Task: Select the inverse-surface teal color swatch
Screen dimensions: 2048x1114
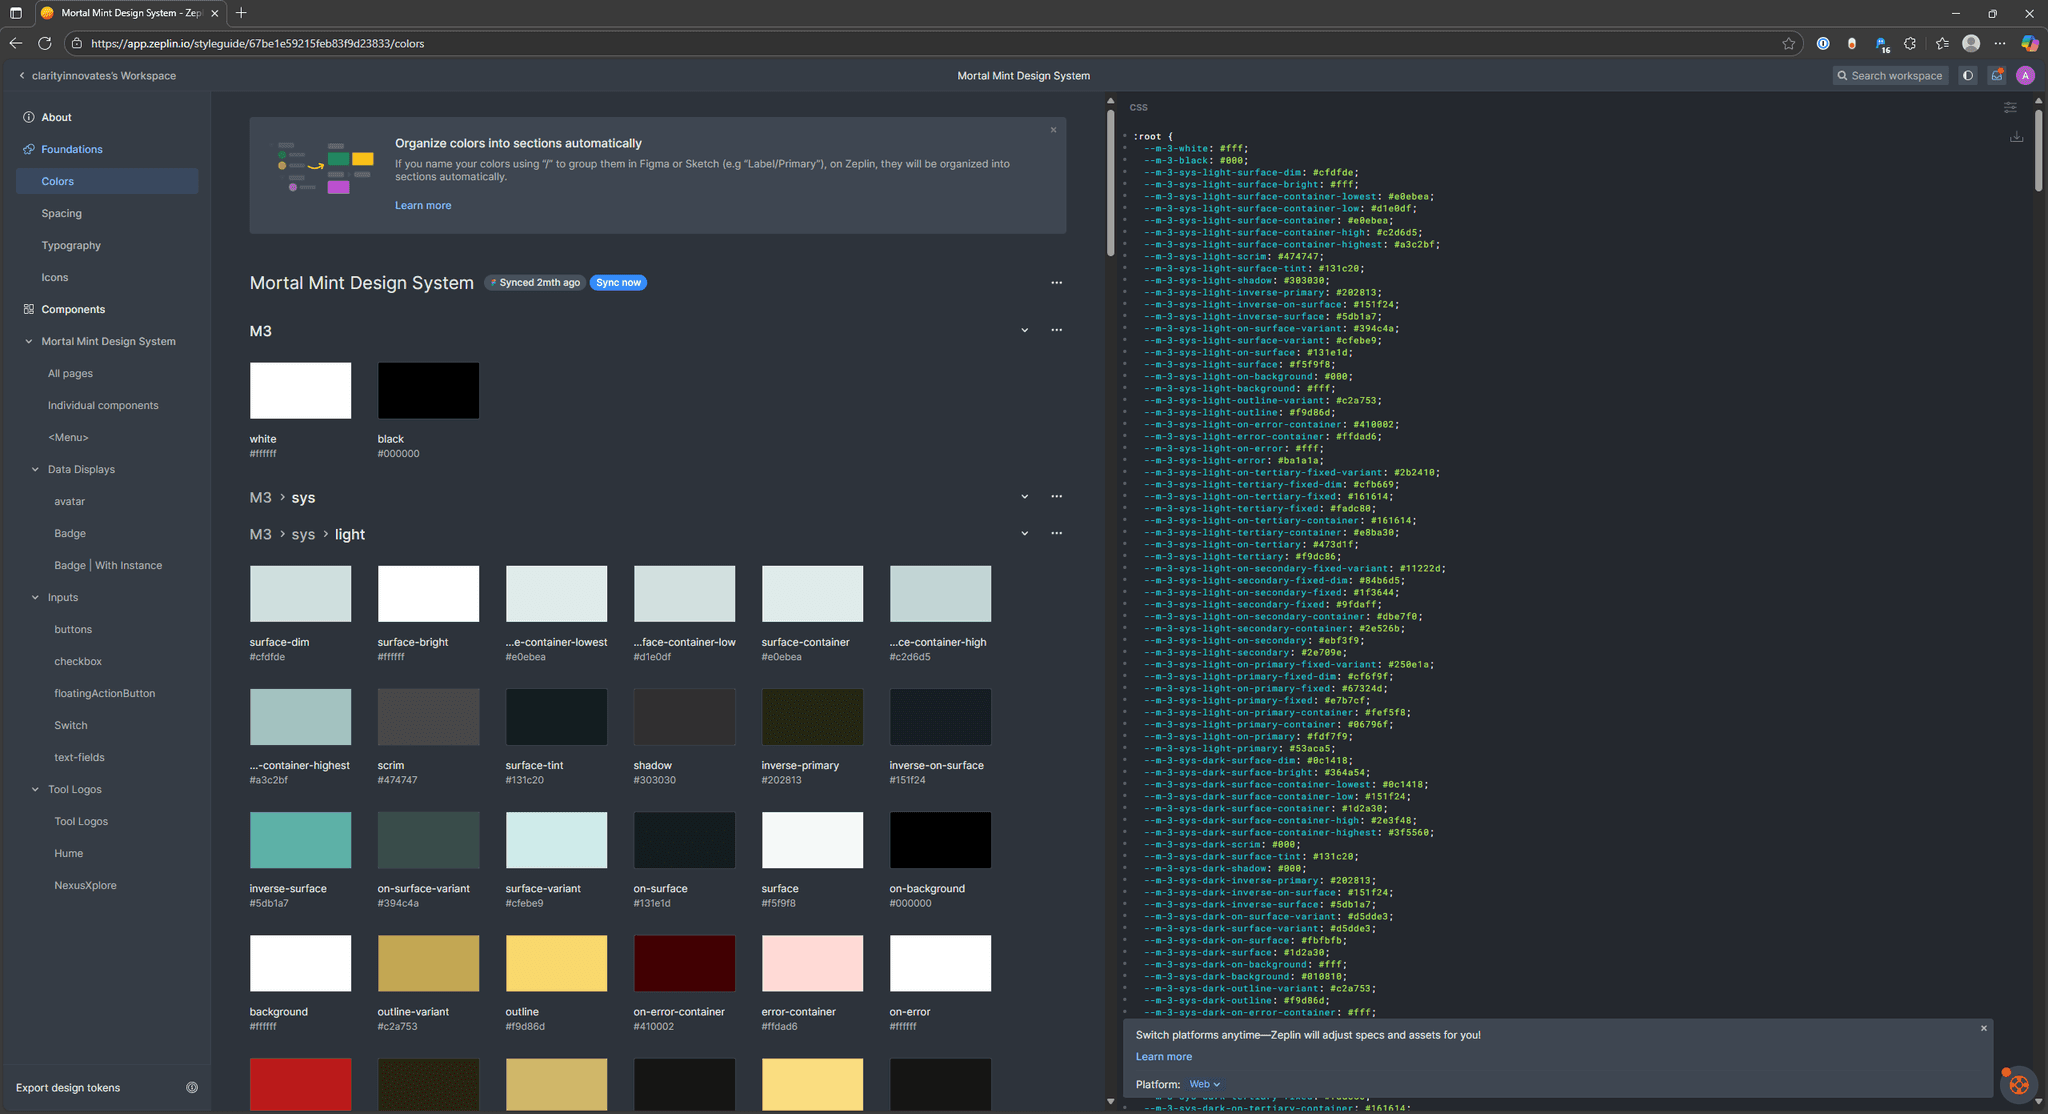Action: pyautogui.click(x=300, y=840)
